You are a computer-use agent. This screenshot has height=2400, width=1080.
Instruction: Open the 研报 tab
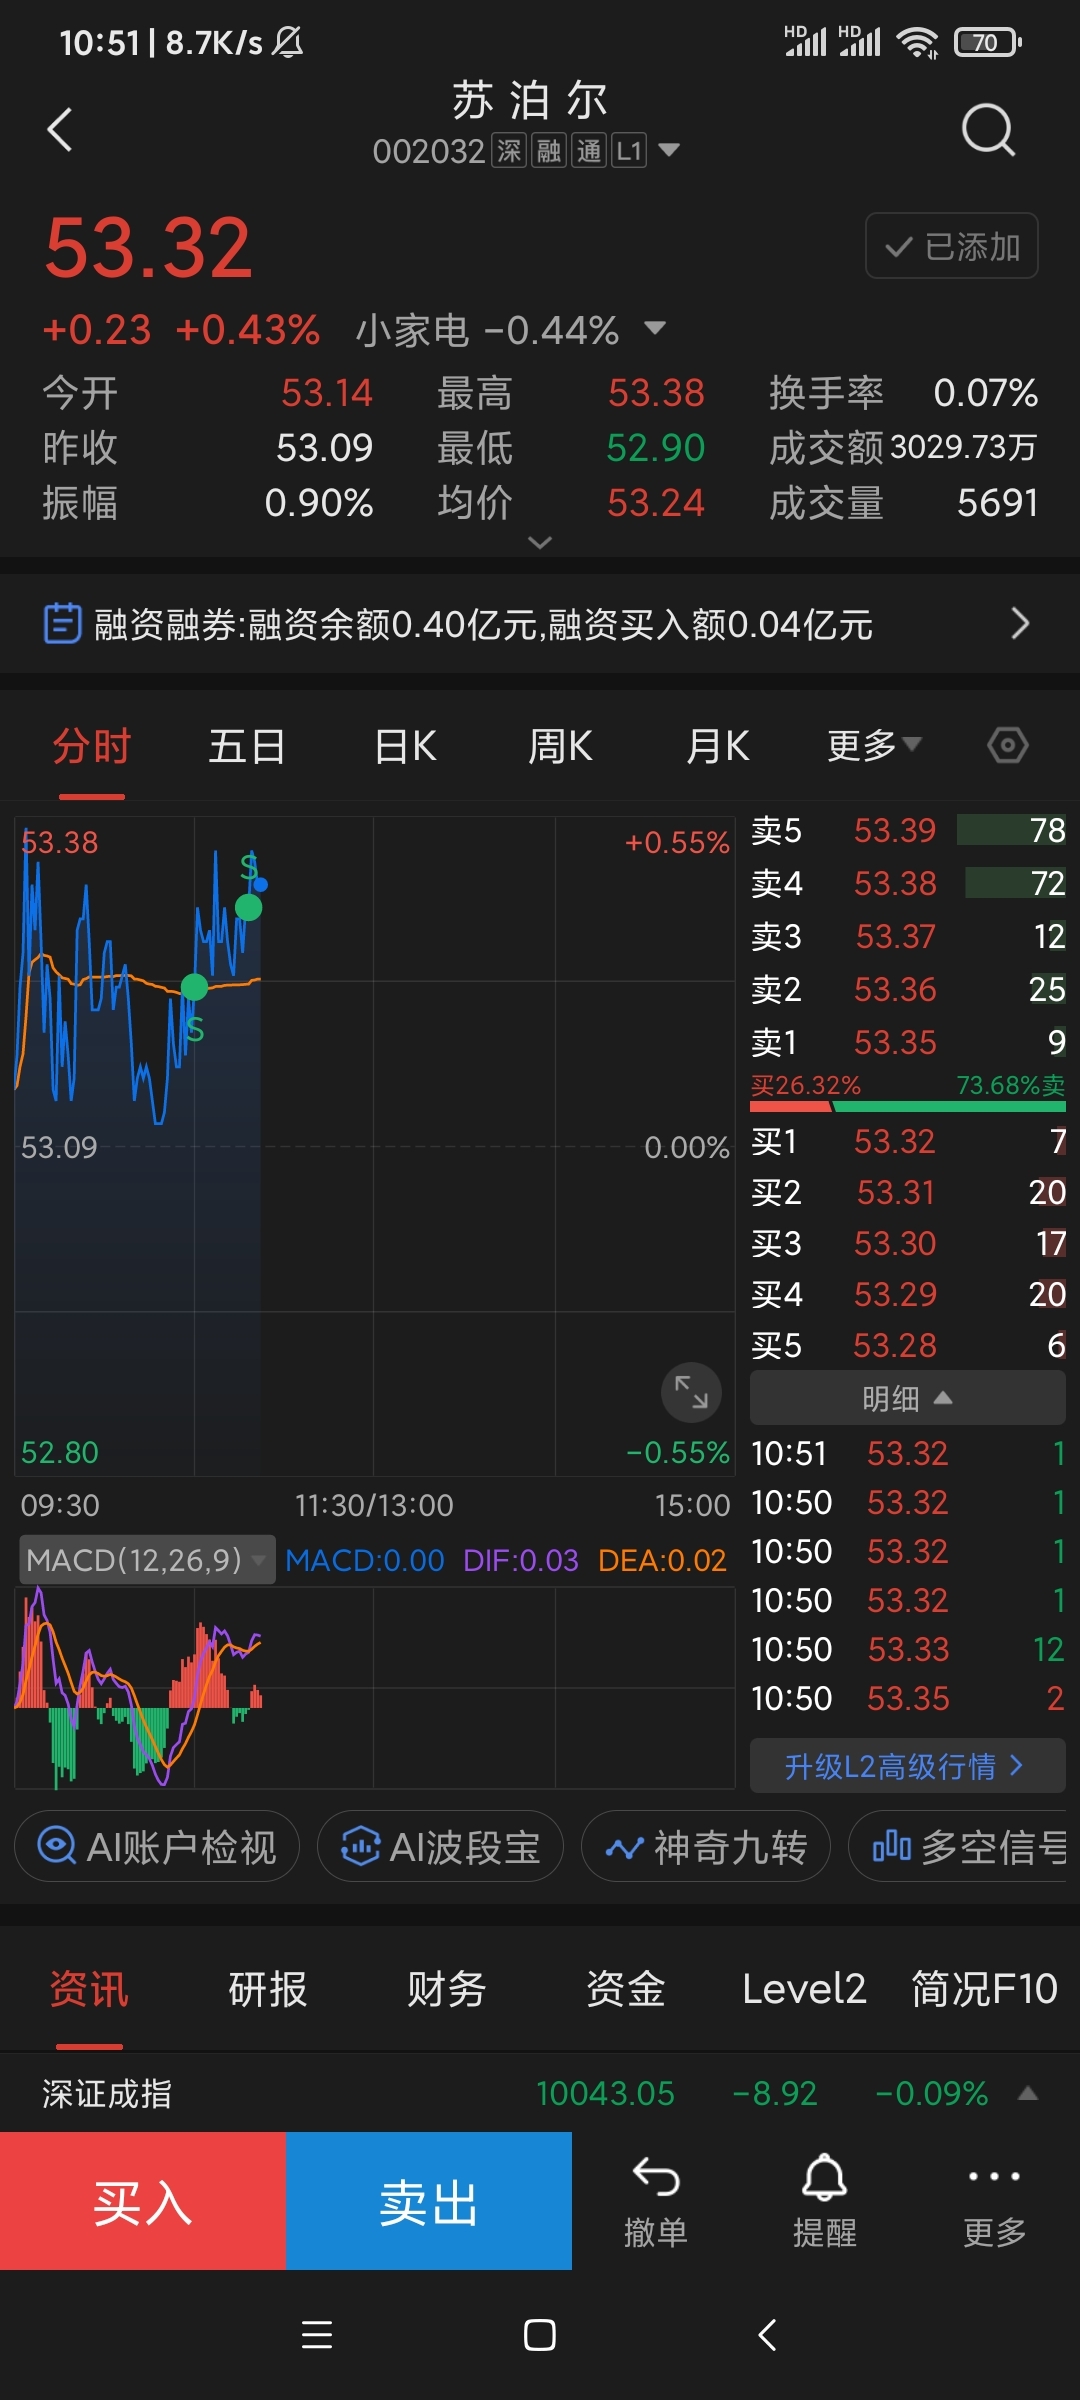[267, 1989]
